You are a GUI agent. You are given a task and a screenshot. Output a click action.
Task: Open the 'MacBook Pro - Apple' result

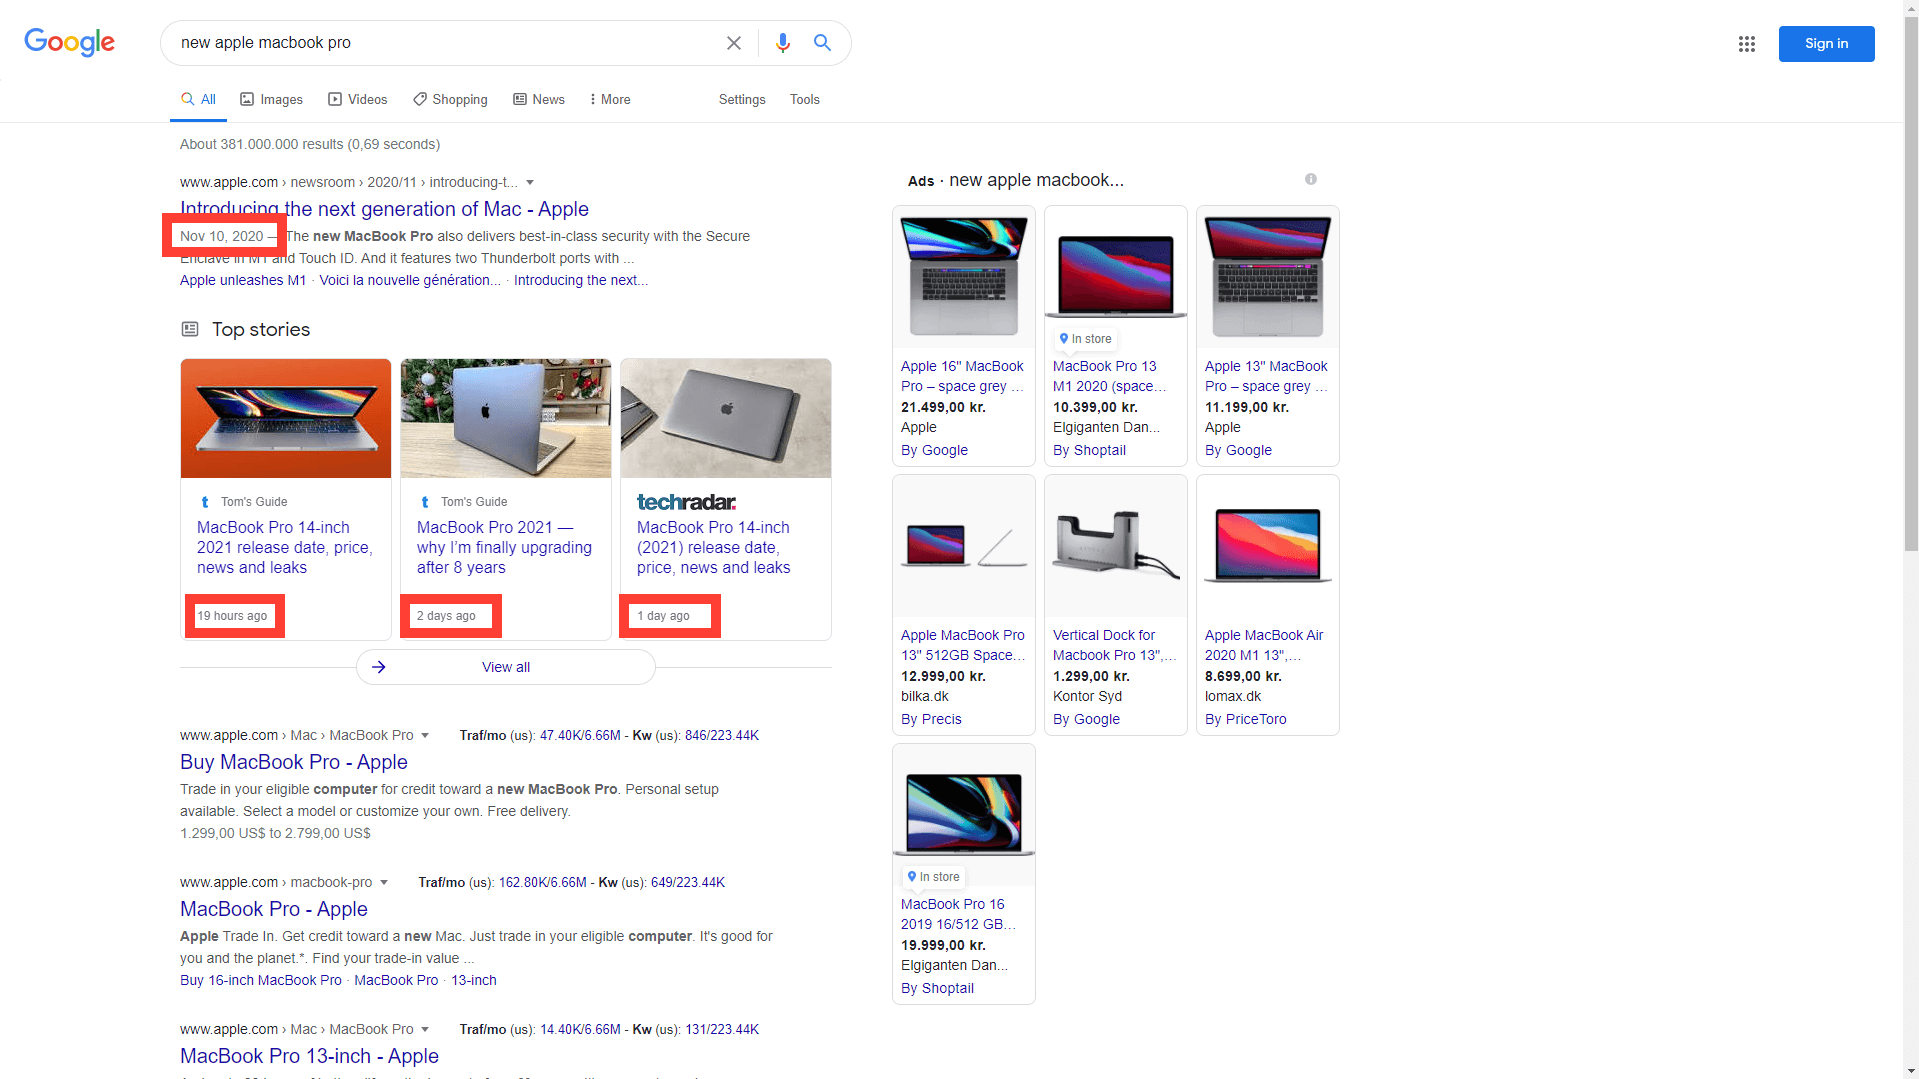coord(274,909)
